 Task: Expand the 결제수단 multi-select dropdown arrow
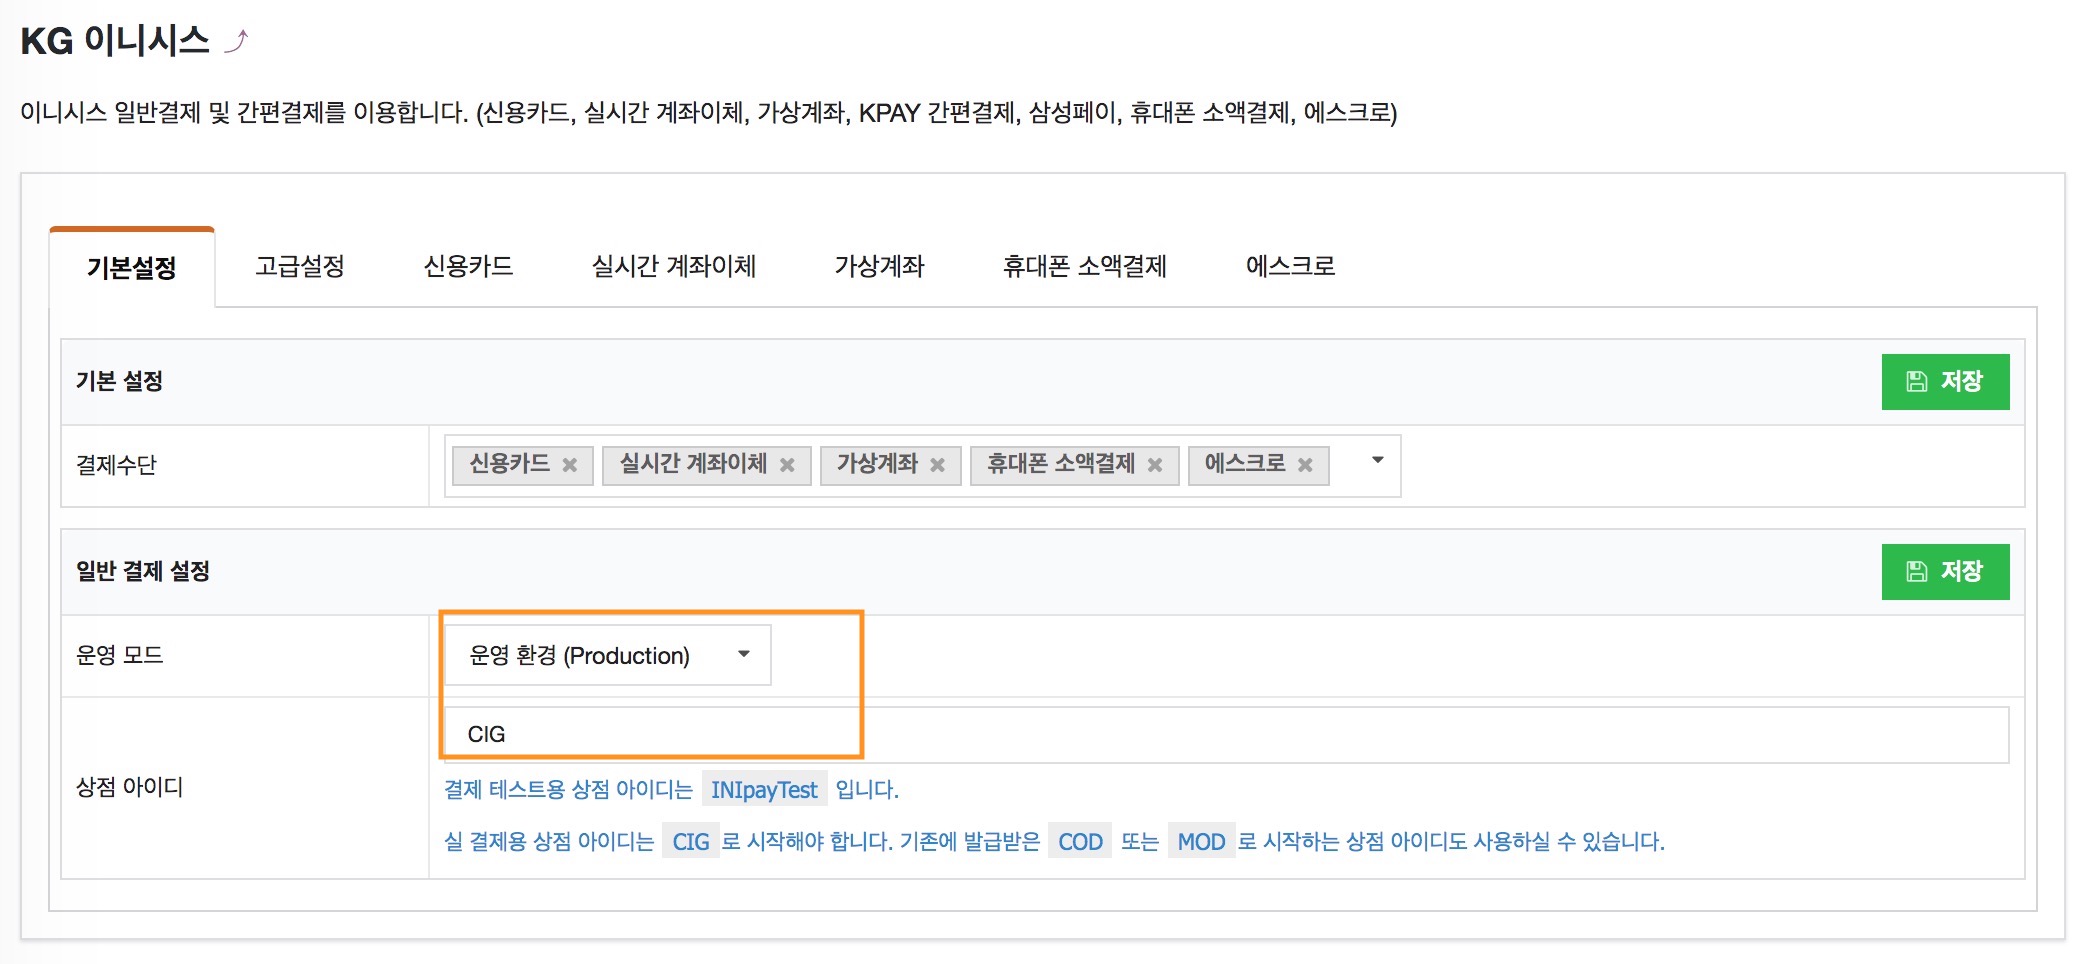pos(1377,461)
